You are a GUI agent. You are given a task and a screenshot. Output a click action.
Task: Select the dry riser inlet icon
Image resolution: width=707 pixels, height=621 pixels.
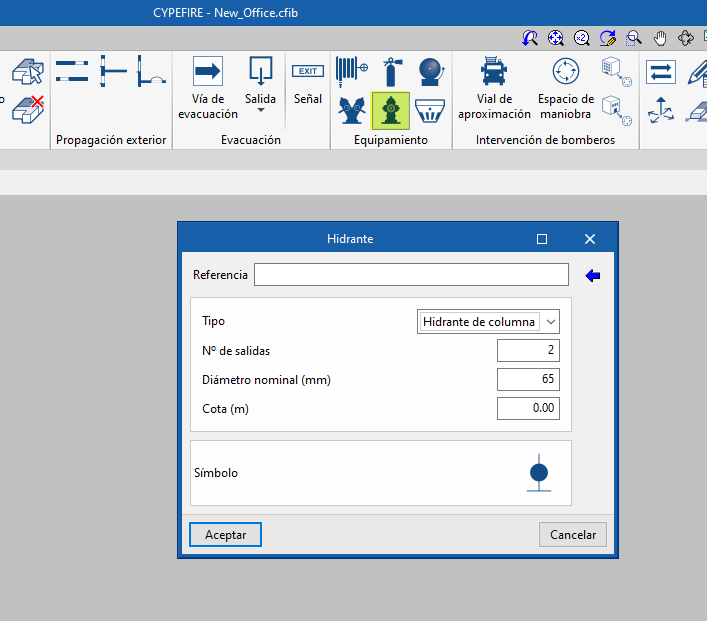click(x=351, y=110)
